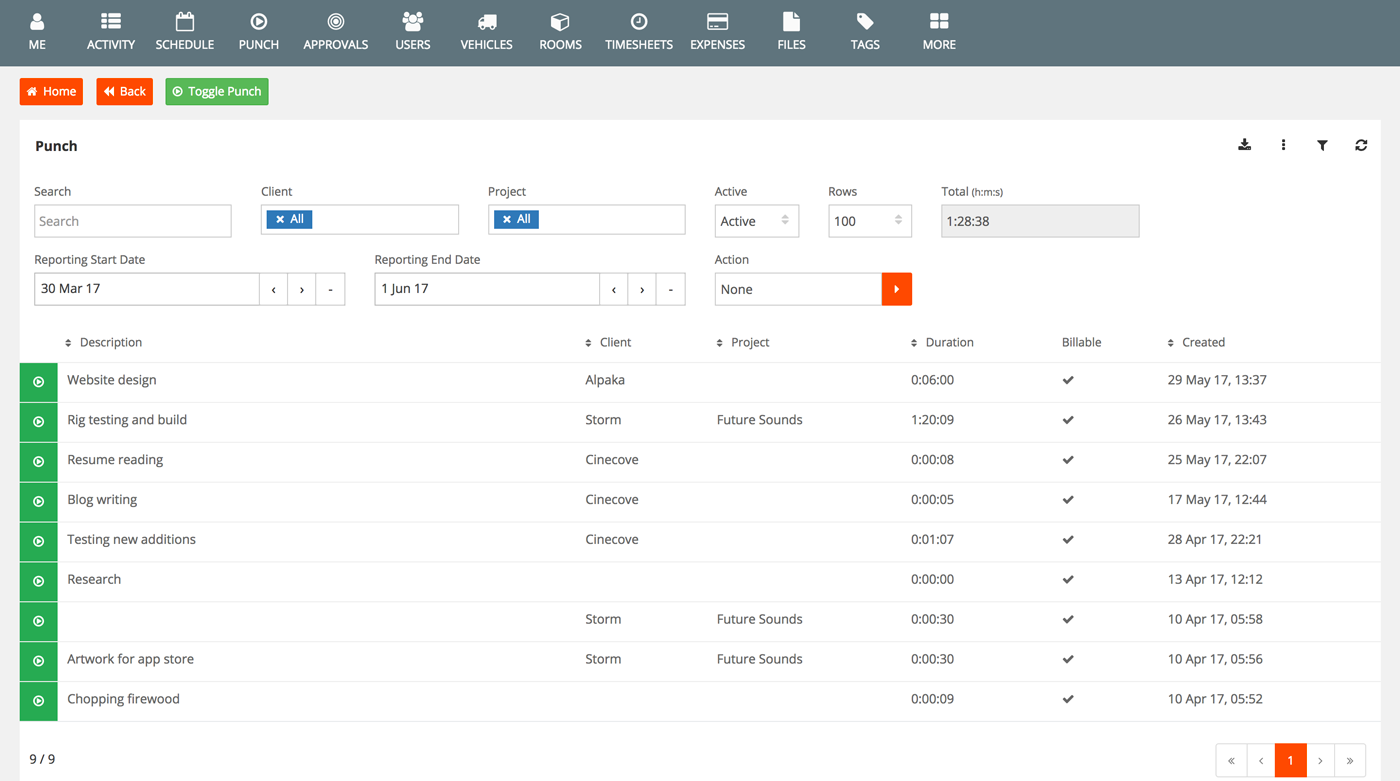Open Approvals in top menu
This screenshot has height=781, width=1400.
click(335, 32)
